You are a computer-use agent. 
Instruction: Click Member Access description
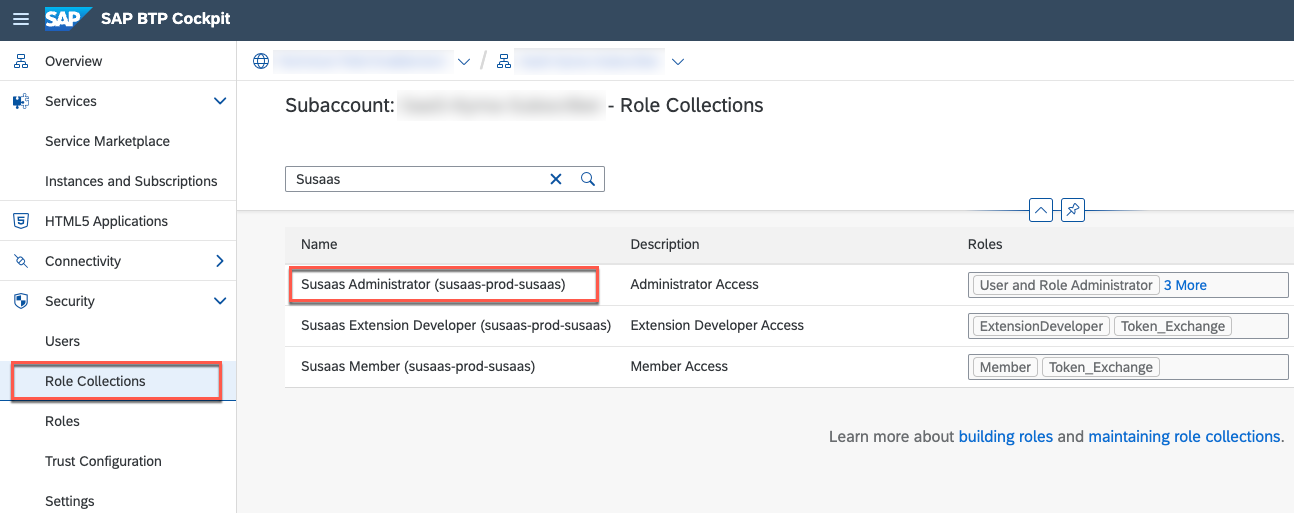[x=679, y=366]
